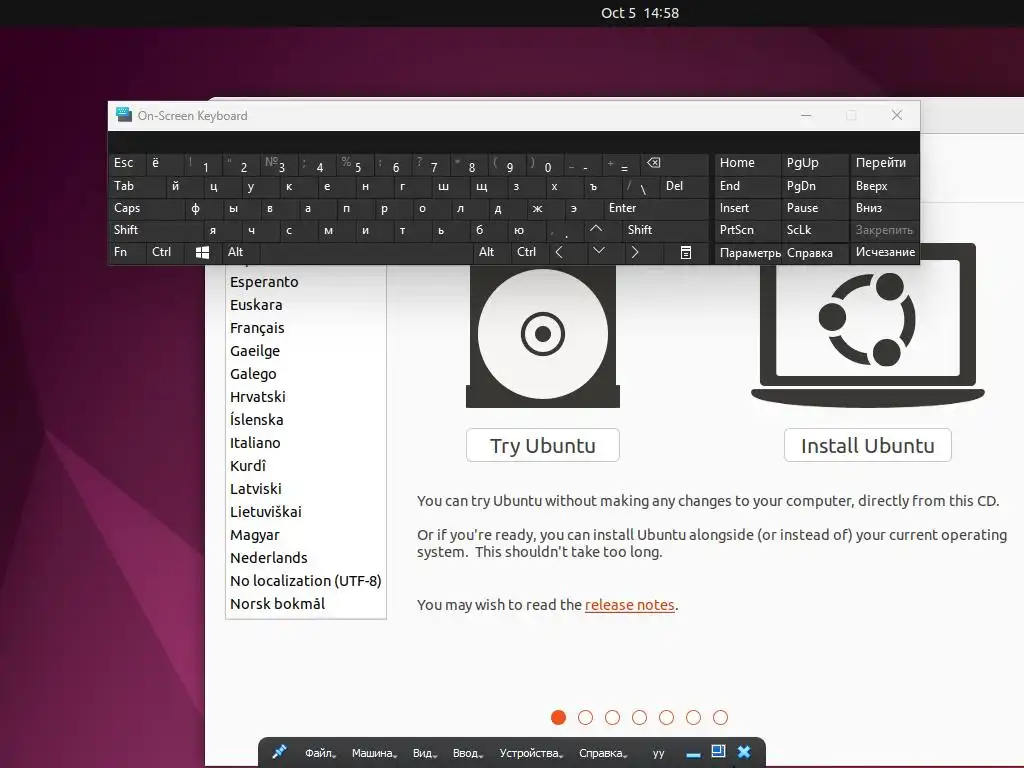Screen dimensions: 1024x768
Task: Click the VirtualBox toolbar restore window icon
Action: coord(718,751)
